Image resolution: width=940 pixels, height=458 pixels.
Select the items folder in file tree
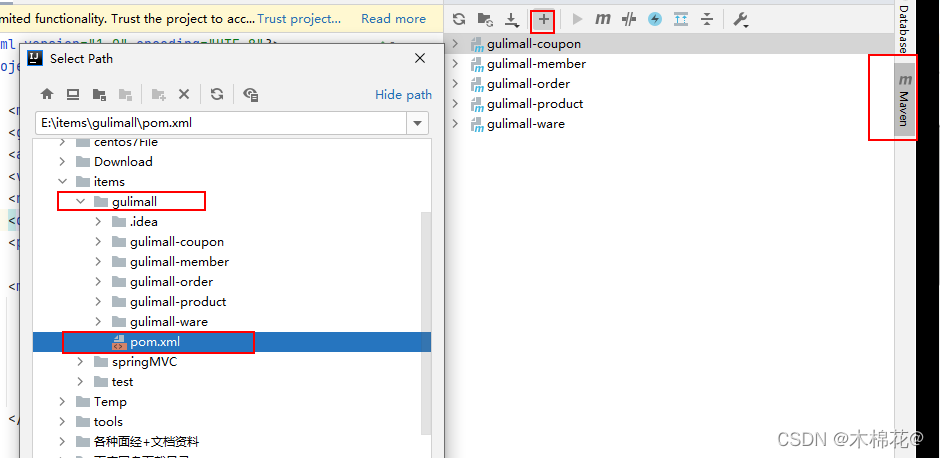100,181
